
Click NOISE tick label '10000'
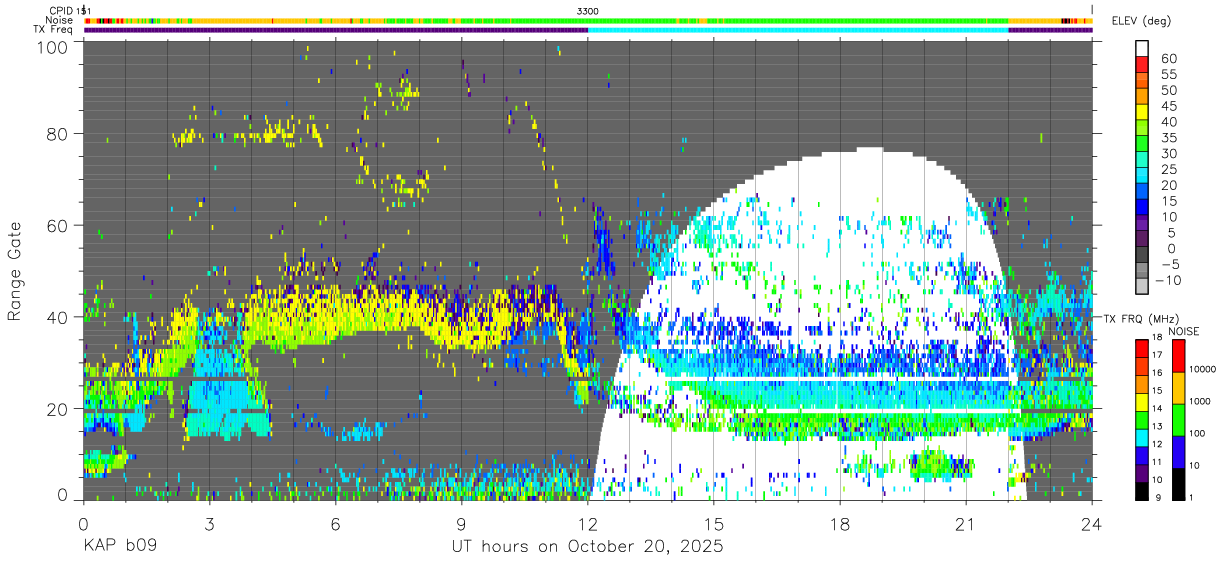coord(1203,369)
